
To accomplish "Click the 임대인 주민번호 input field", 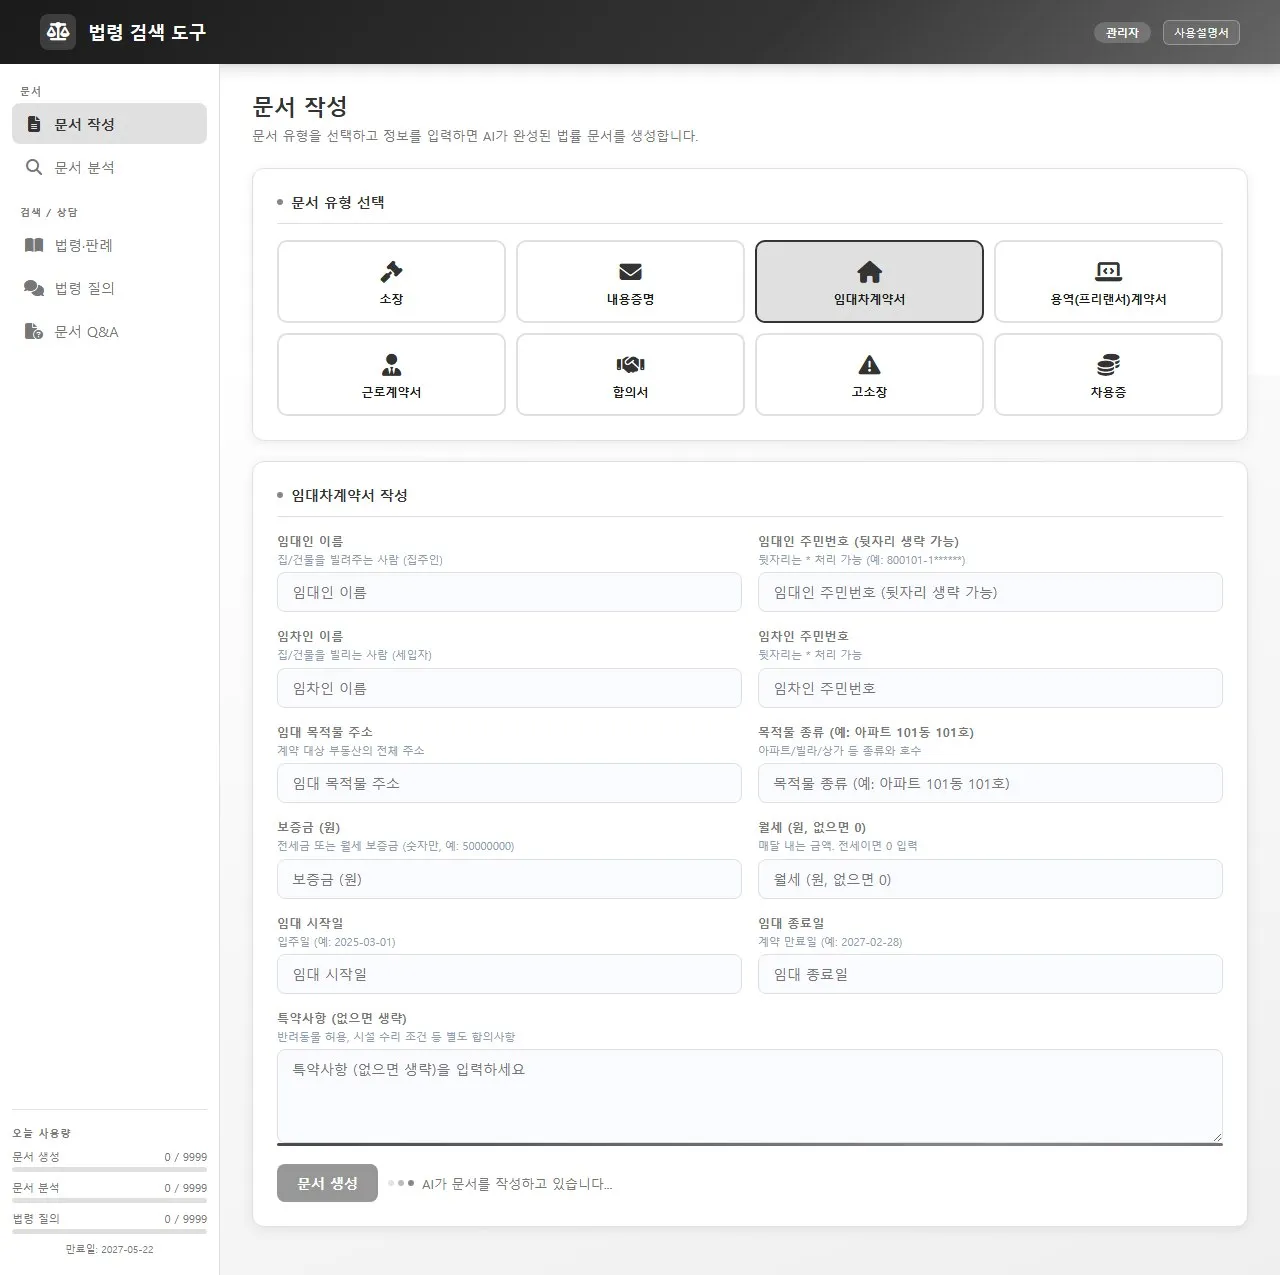I will pyautogui.click(x=990, y=592).
